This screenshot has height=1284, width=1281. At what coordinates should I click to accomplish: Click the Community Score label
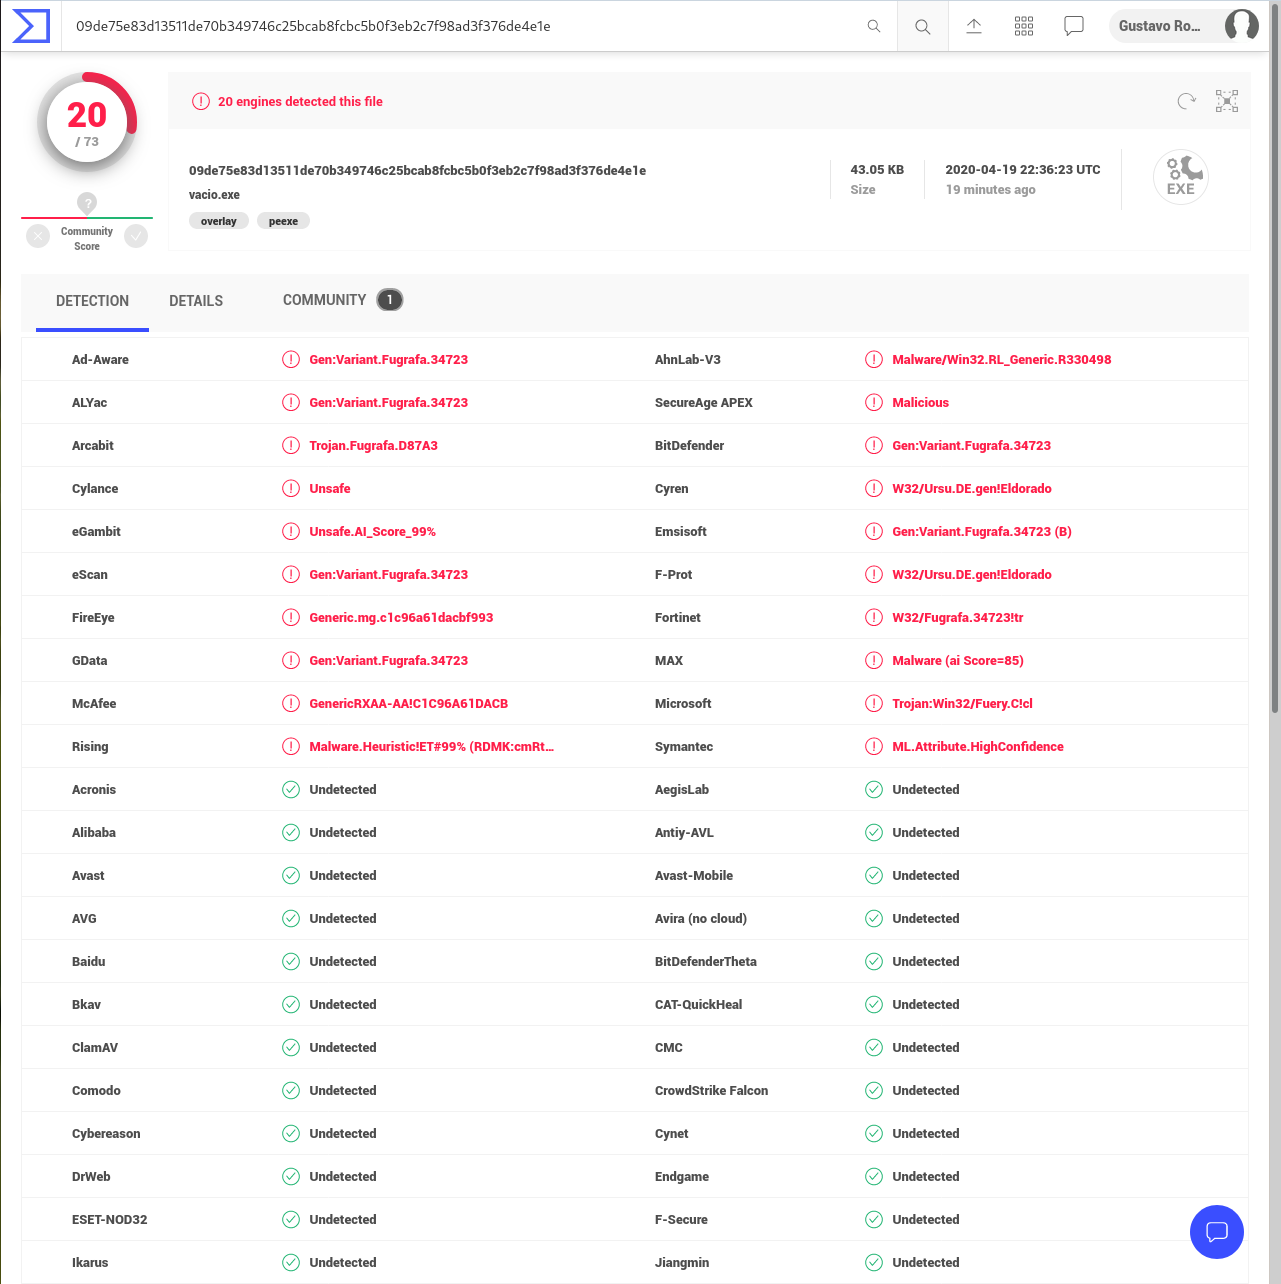pos(87,239)
